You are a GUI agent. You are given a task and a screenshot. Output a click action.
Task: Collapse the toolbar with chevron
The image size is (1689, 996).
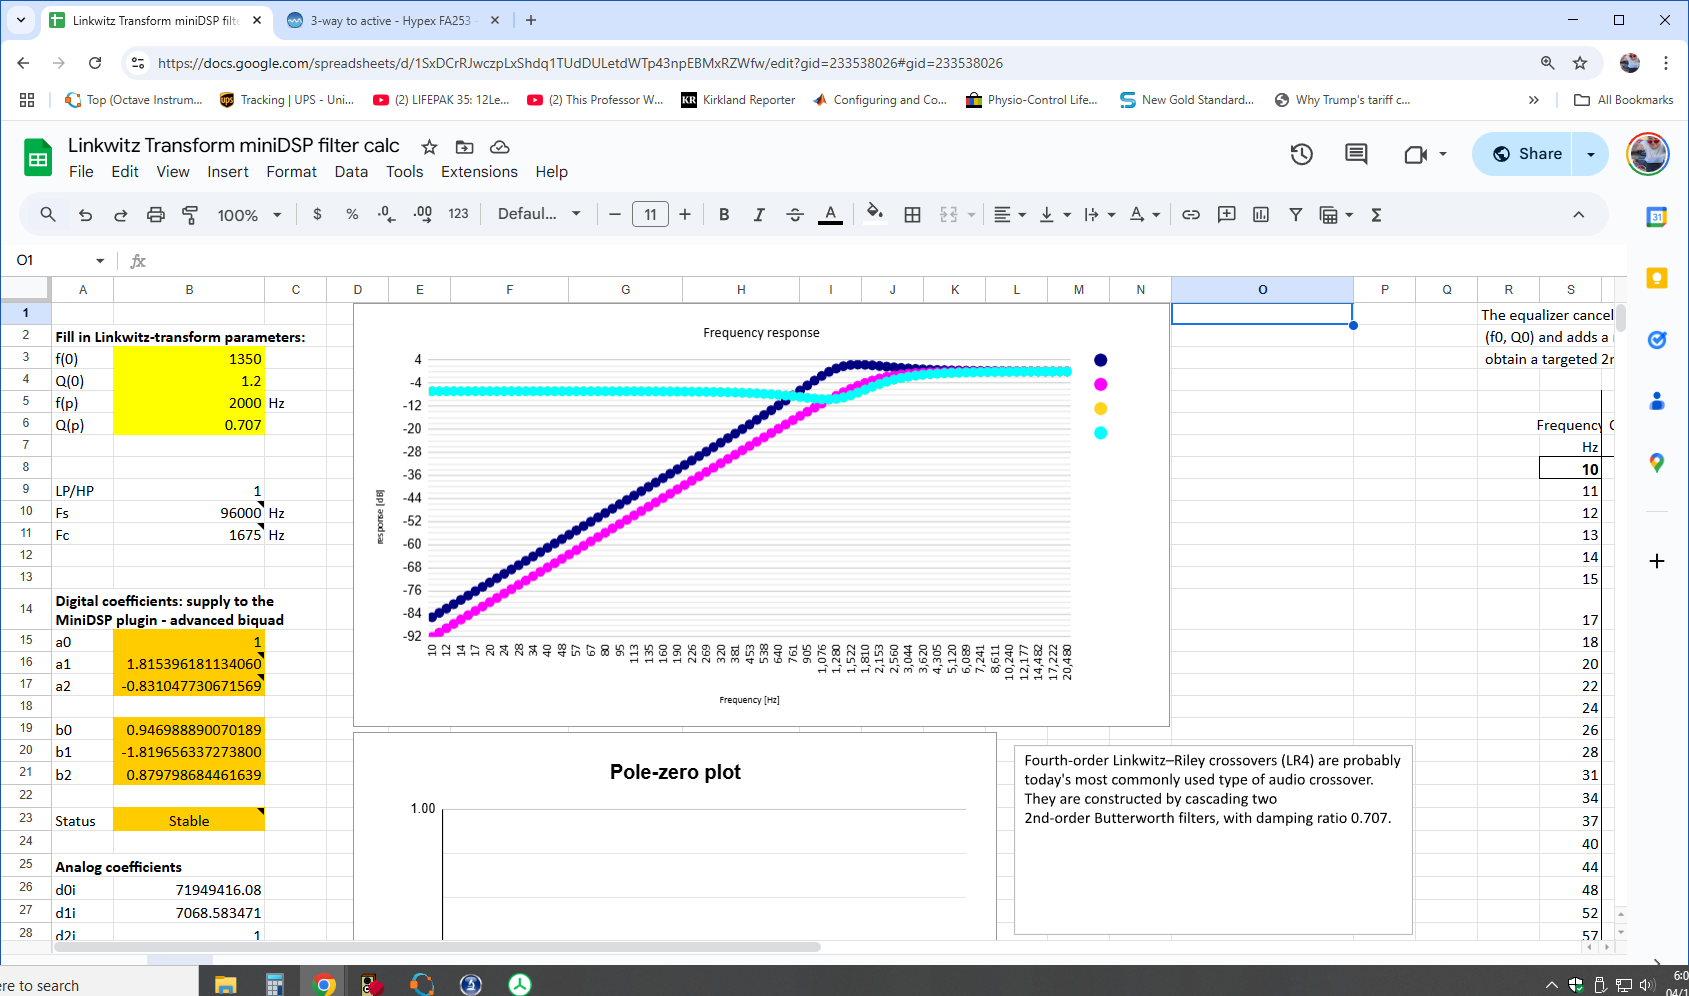coord(1578,214)
